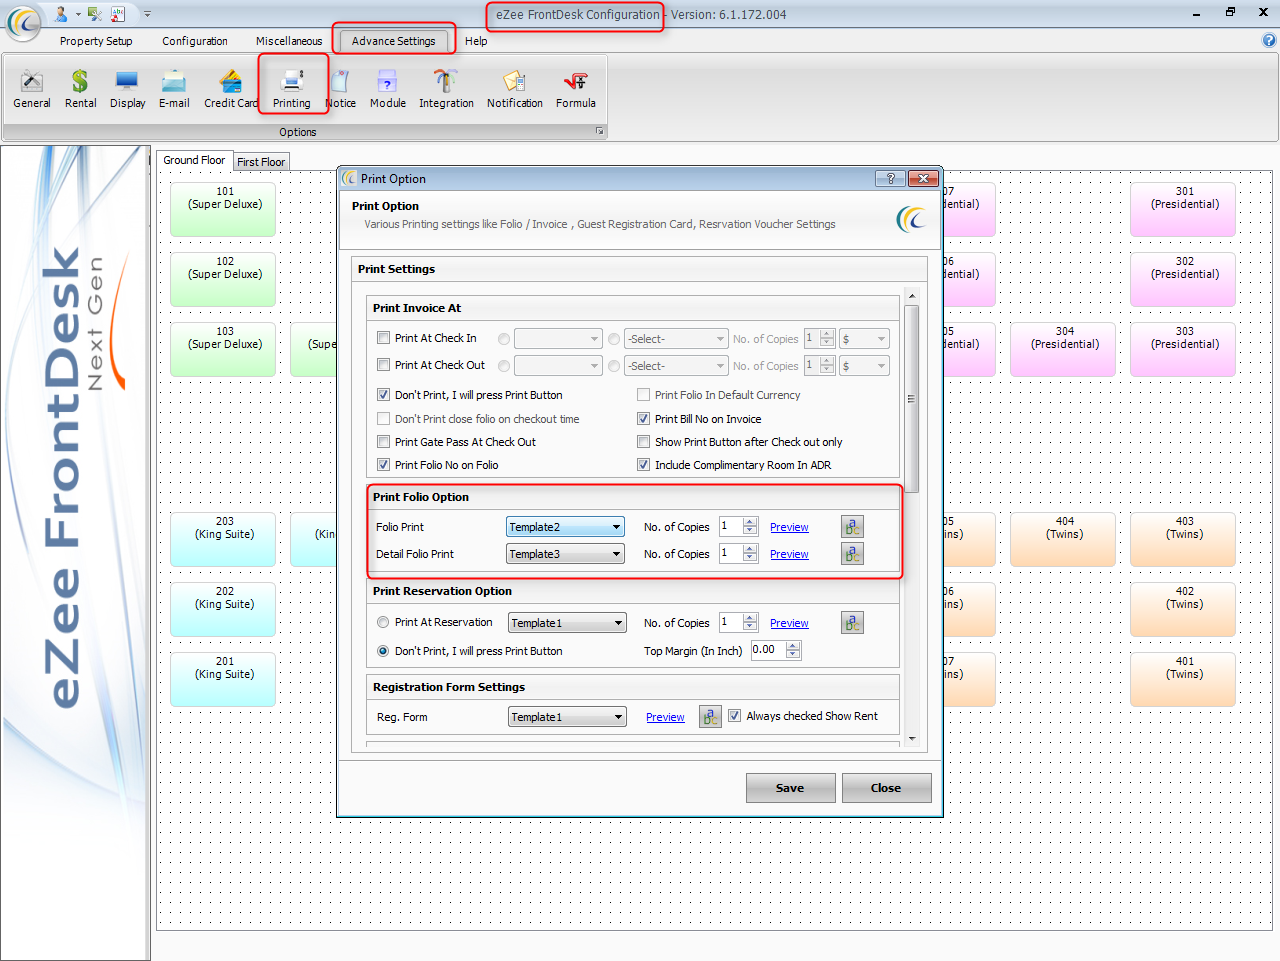1280x961 pixels.
Task: Uncheck Print Folio No on Folio
Action: click(x=383, y=465)
